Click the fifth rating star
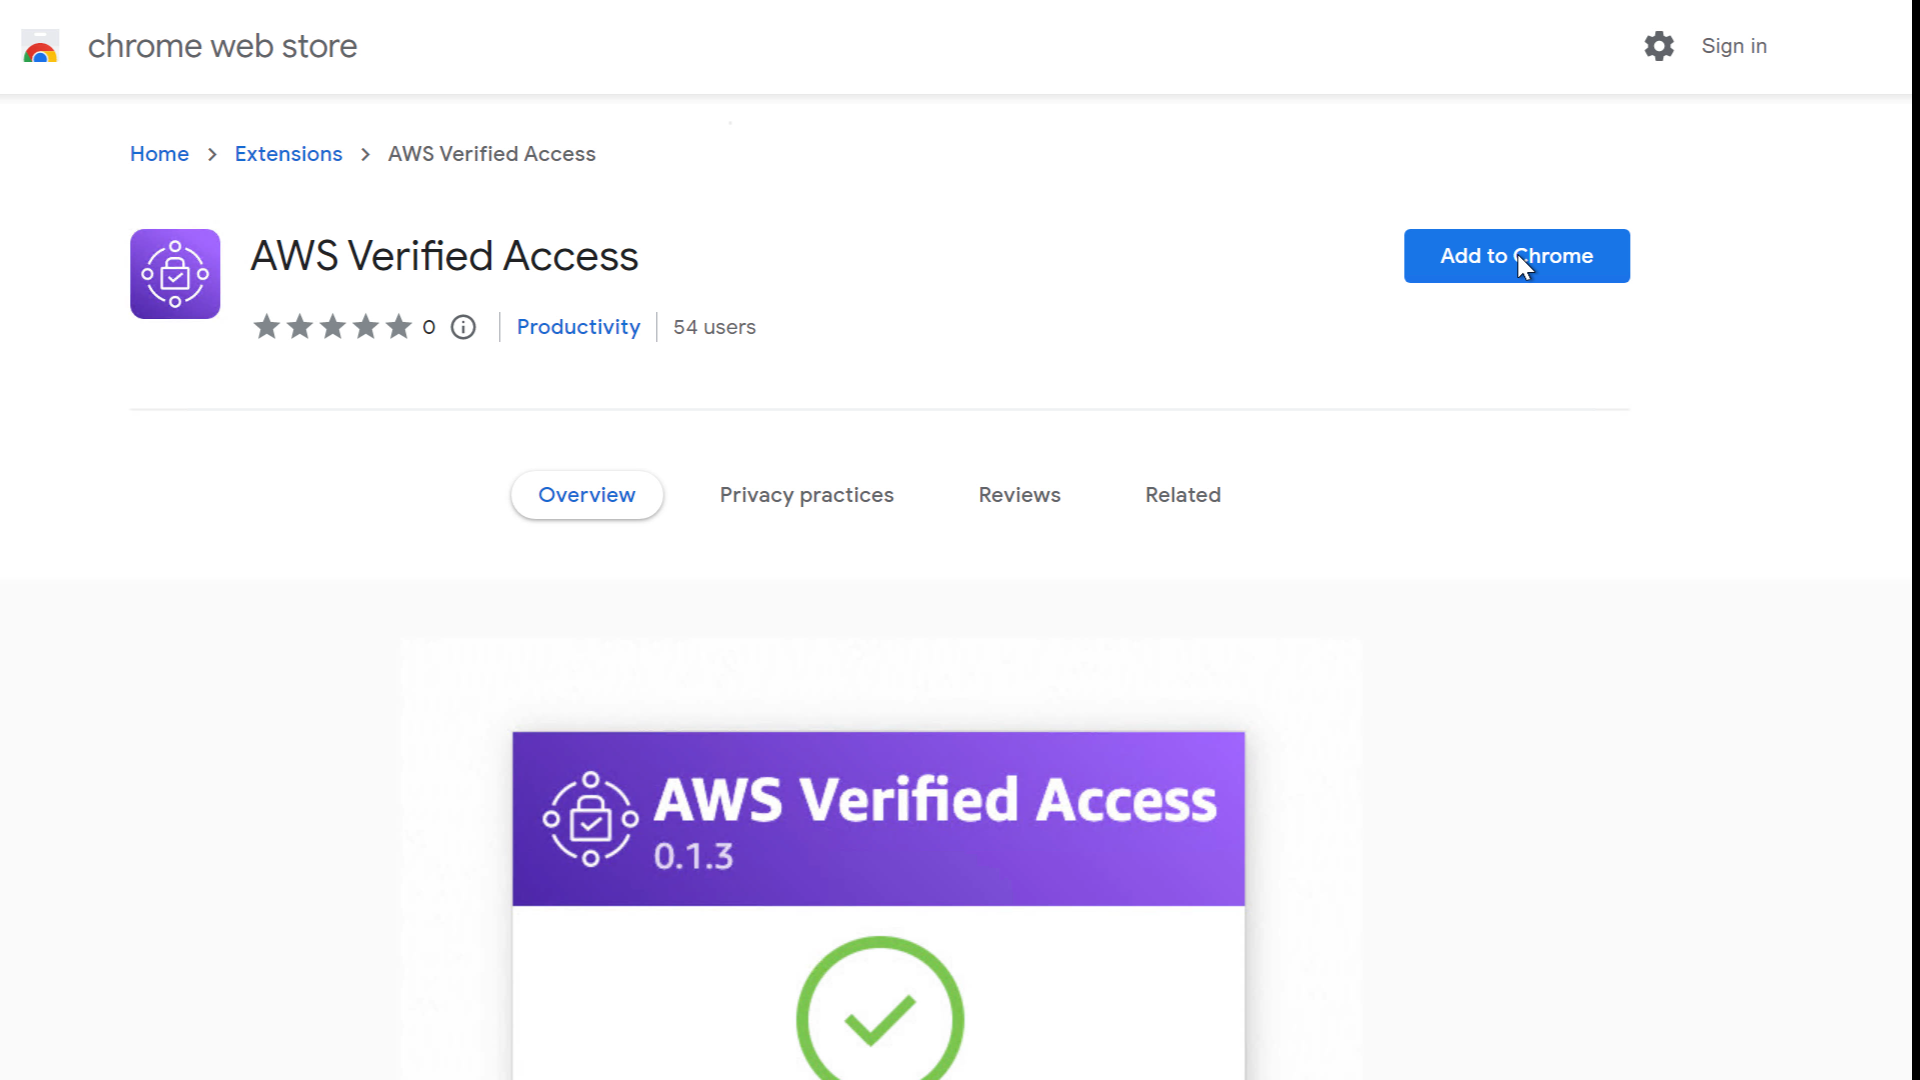 (x=399, y=327)
